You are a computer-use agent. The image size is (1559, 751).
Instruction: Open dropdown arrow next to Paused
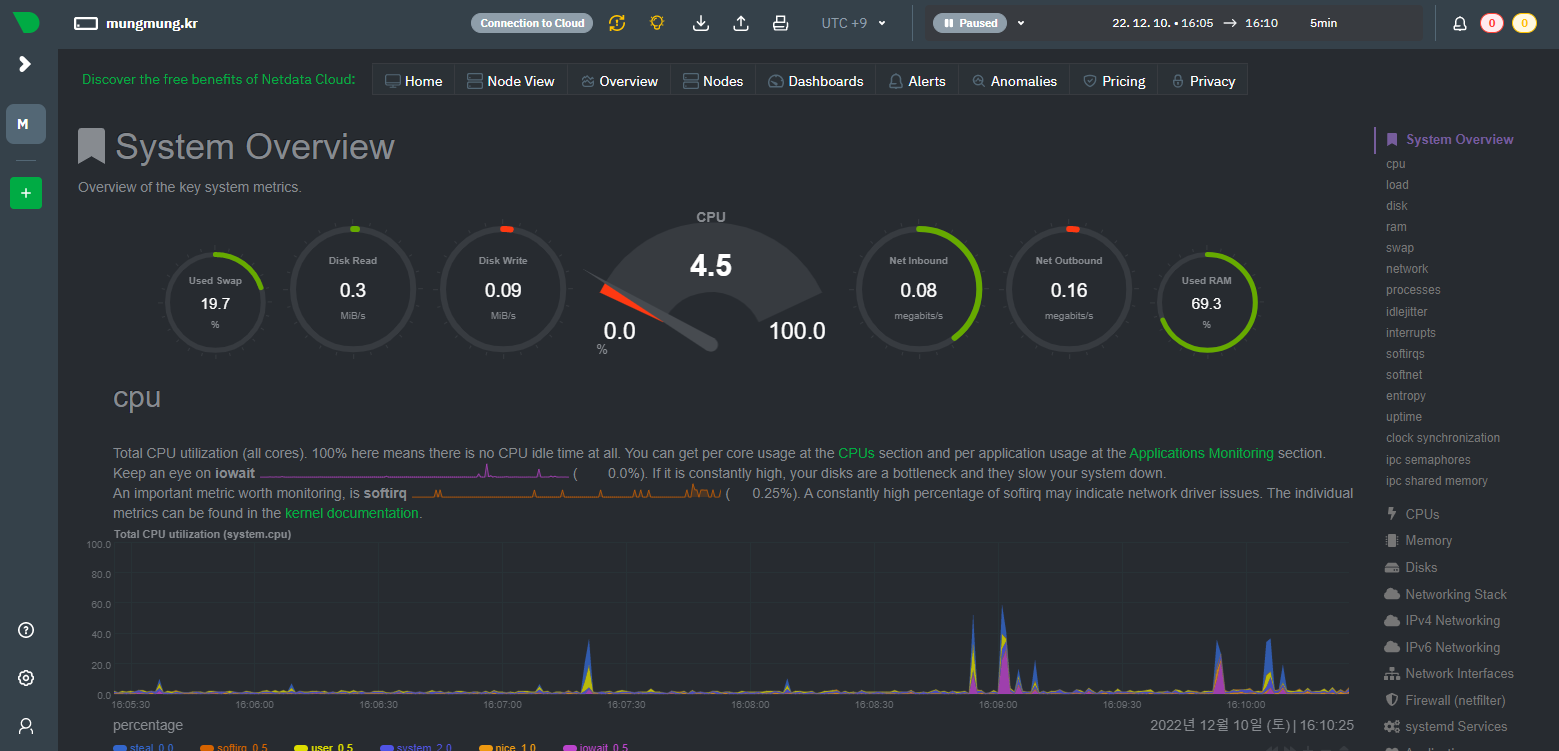[1021, 23]
